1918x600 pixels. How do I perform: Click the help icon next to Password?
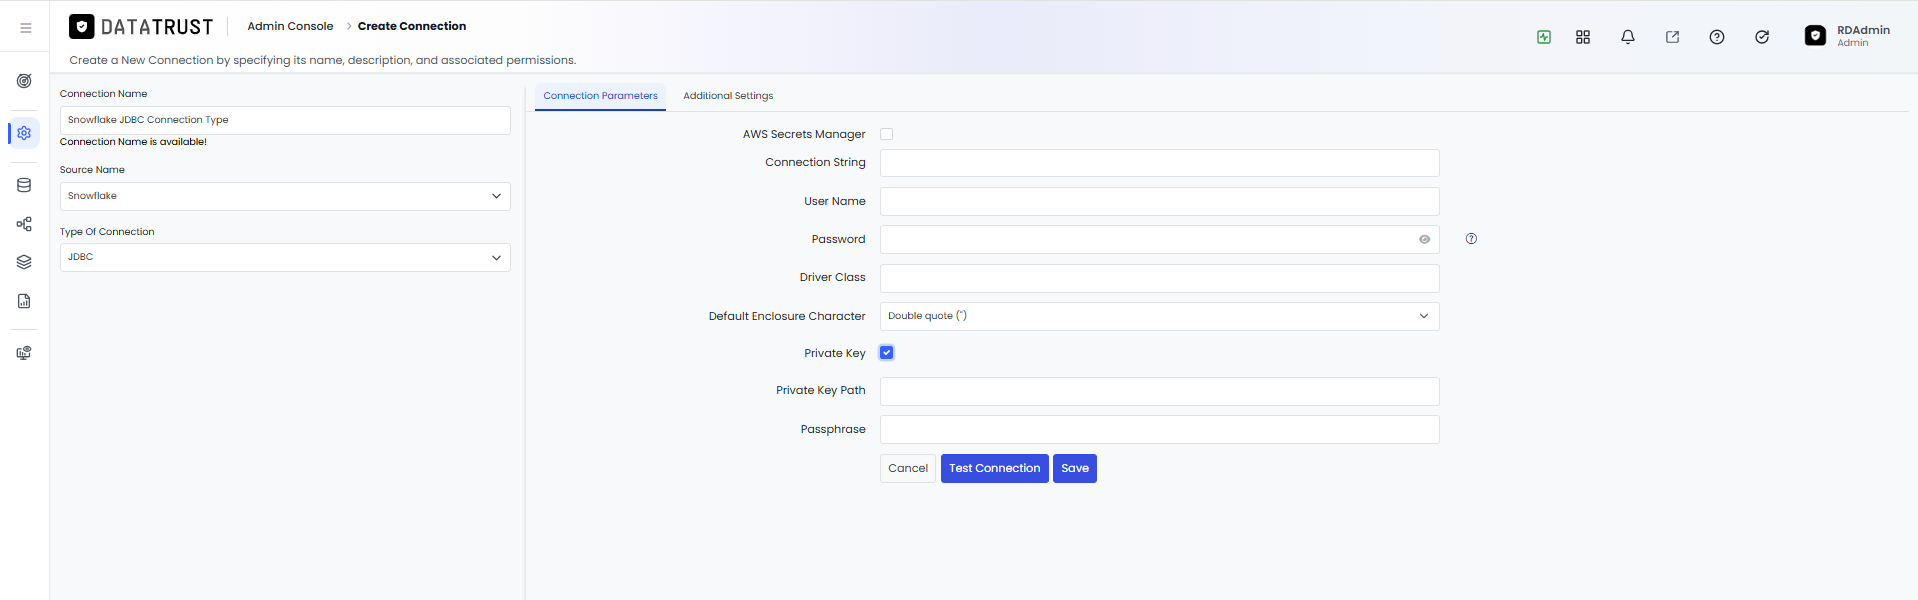point(1471,239)
